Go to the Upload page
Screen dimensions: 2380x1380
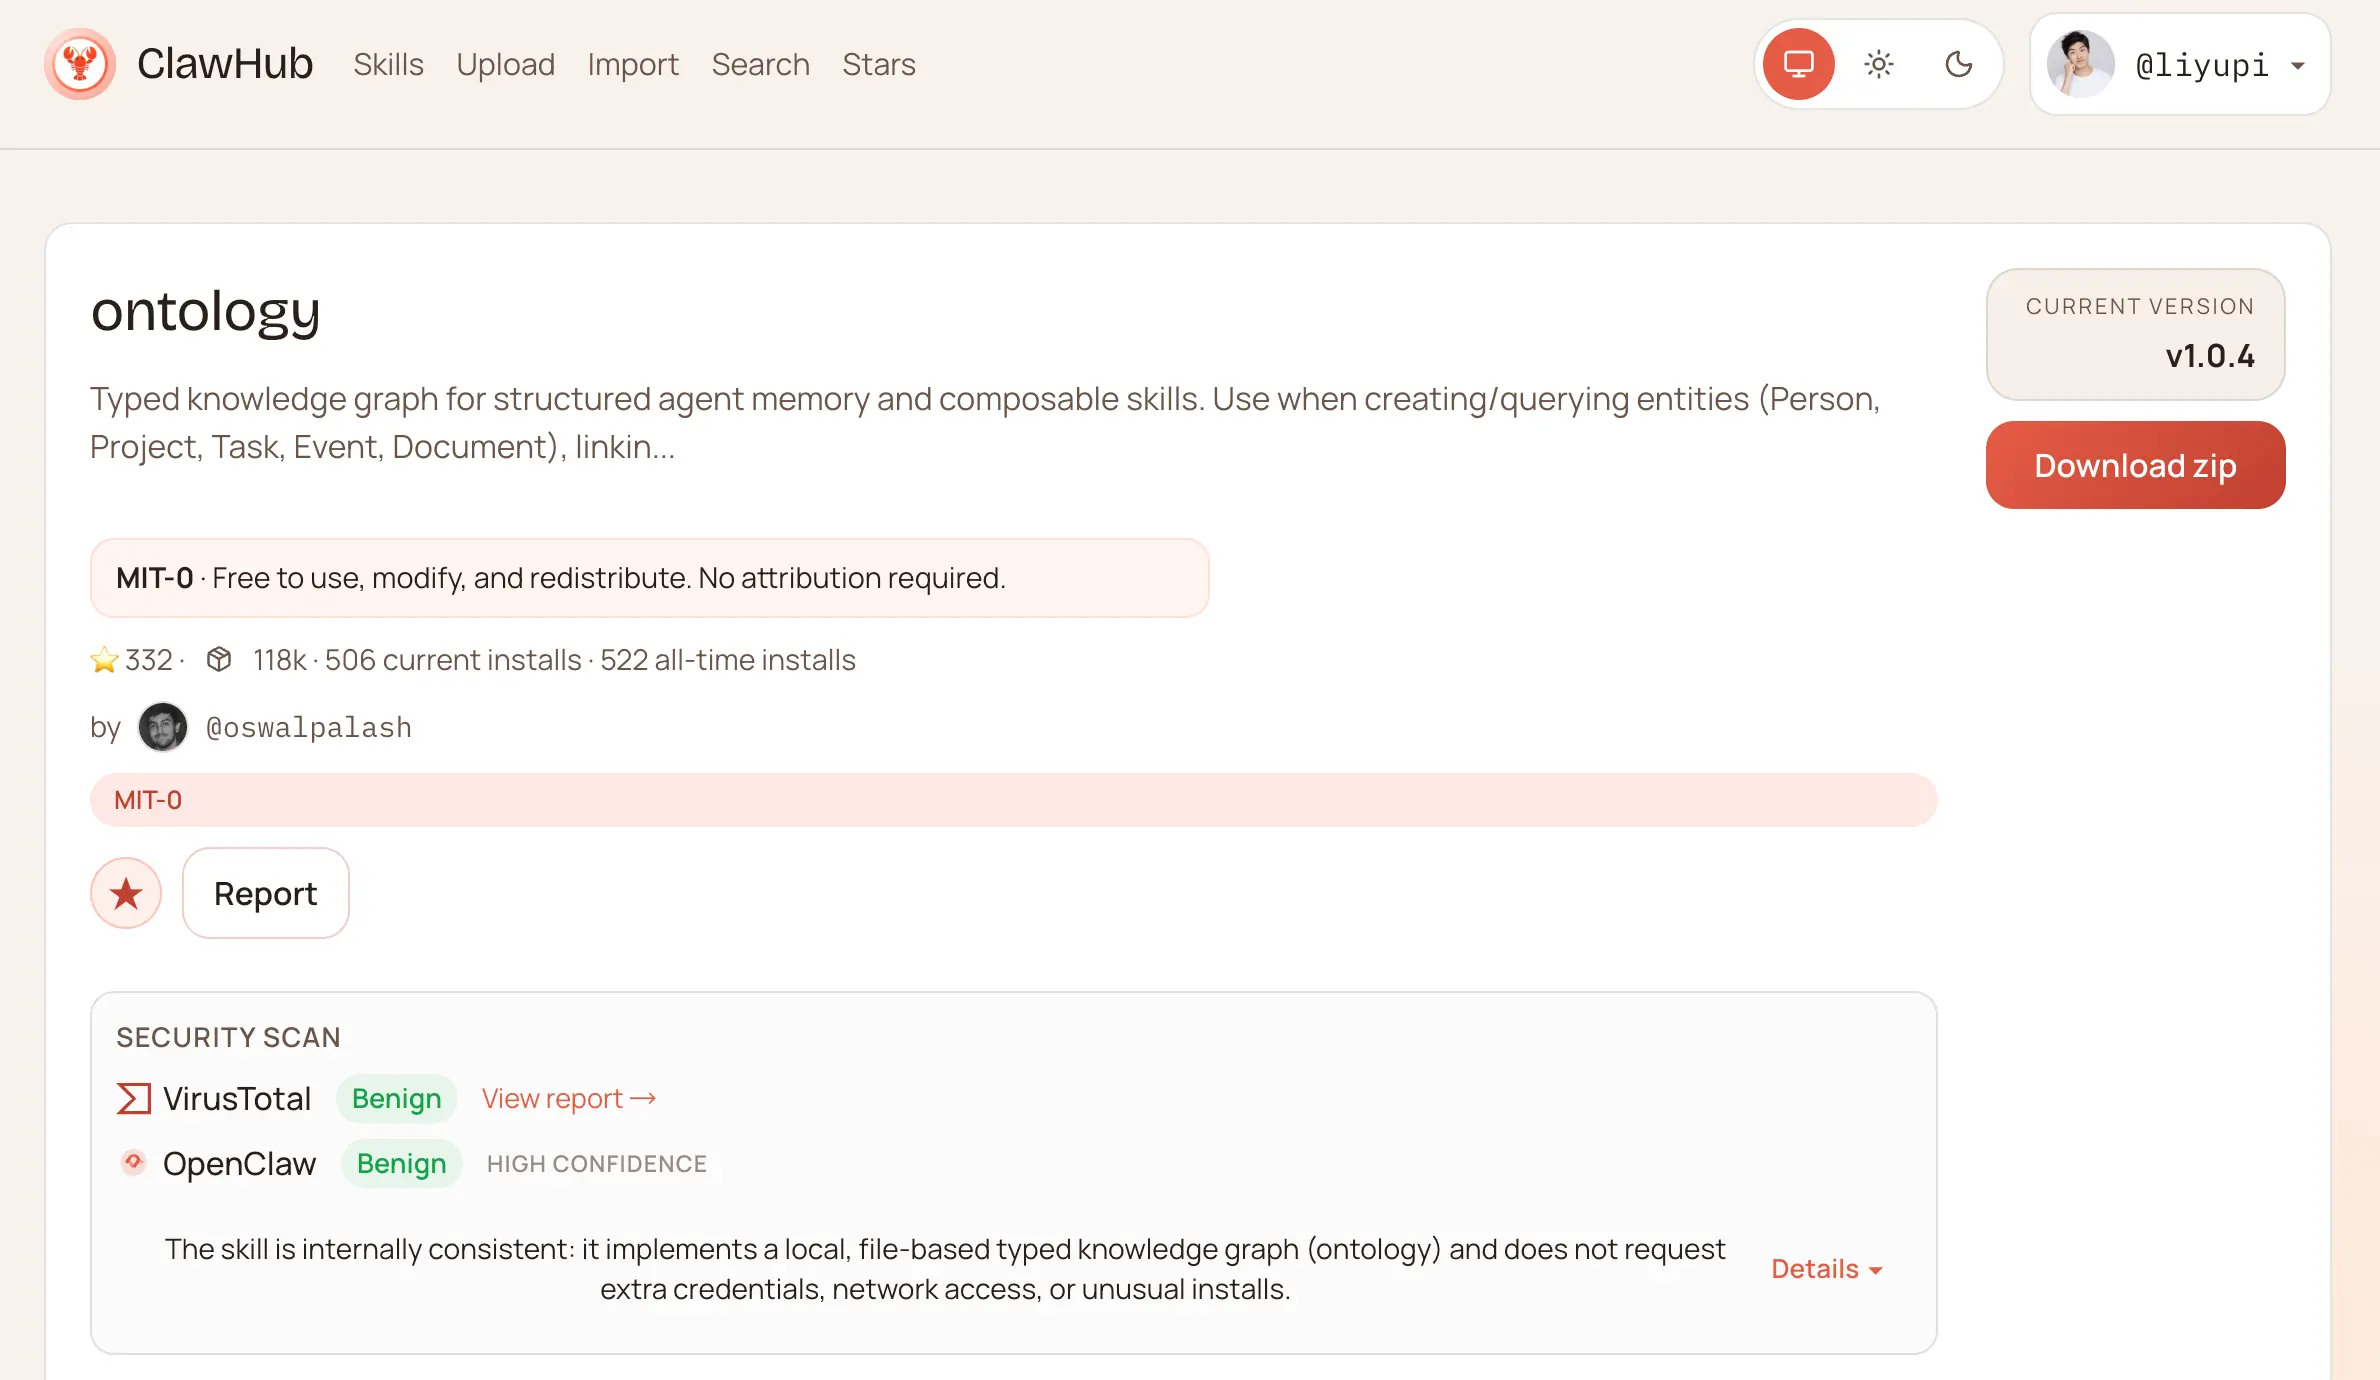tap(505, 64)
